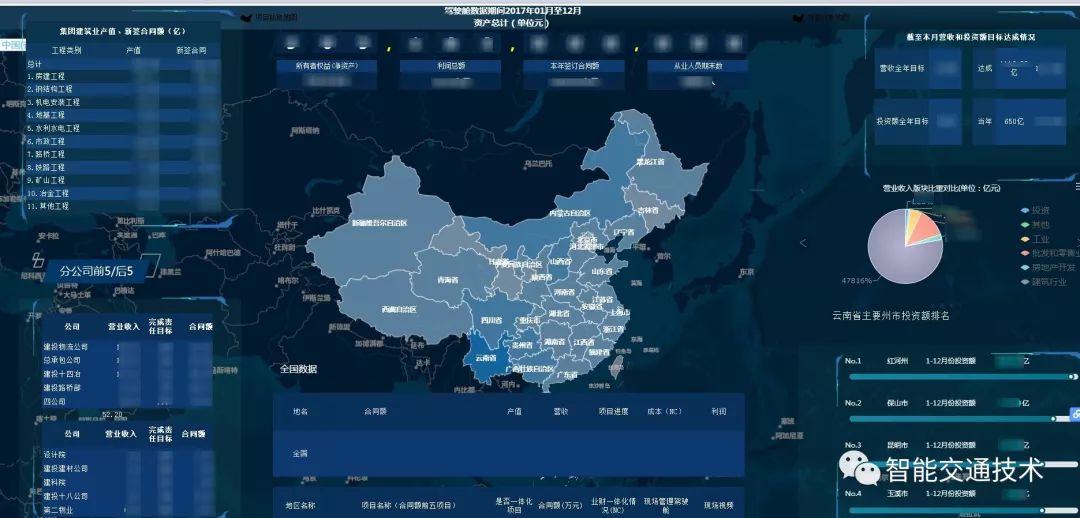Screen dimensions: 1080x518
Task: Select 广东省 on the map
Action: point(568,375)
